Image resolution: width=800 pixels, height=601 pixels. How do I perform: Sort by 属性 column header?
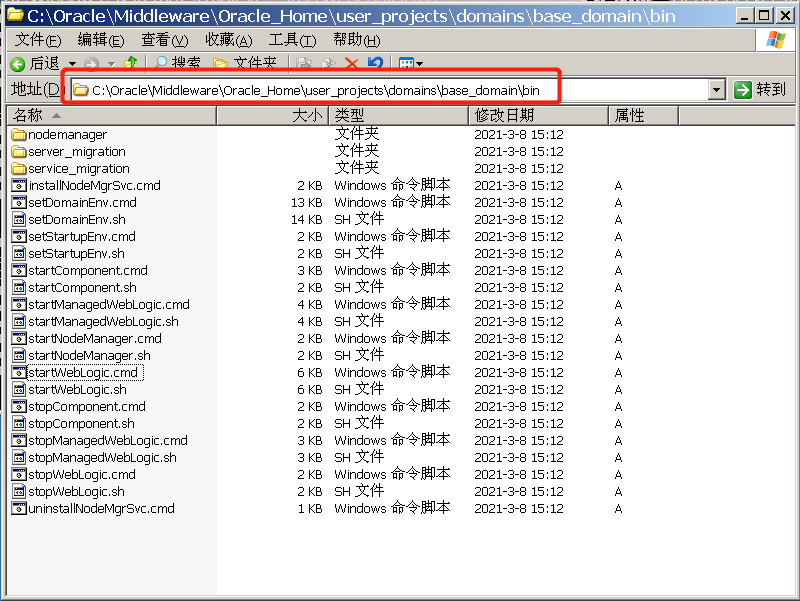click(644, 116)
